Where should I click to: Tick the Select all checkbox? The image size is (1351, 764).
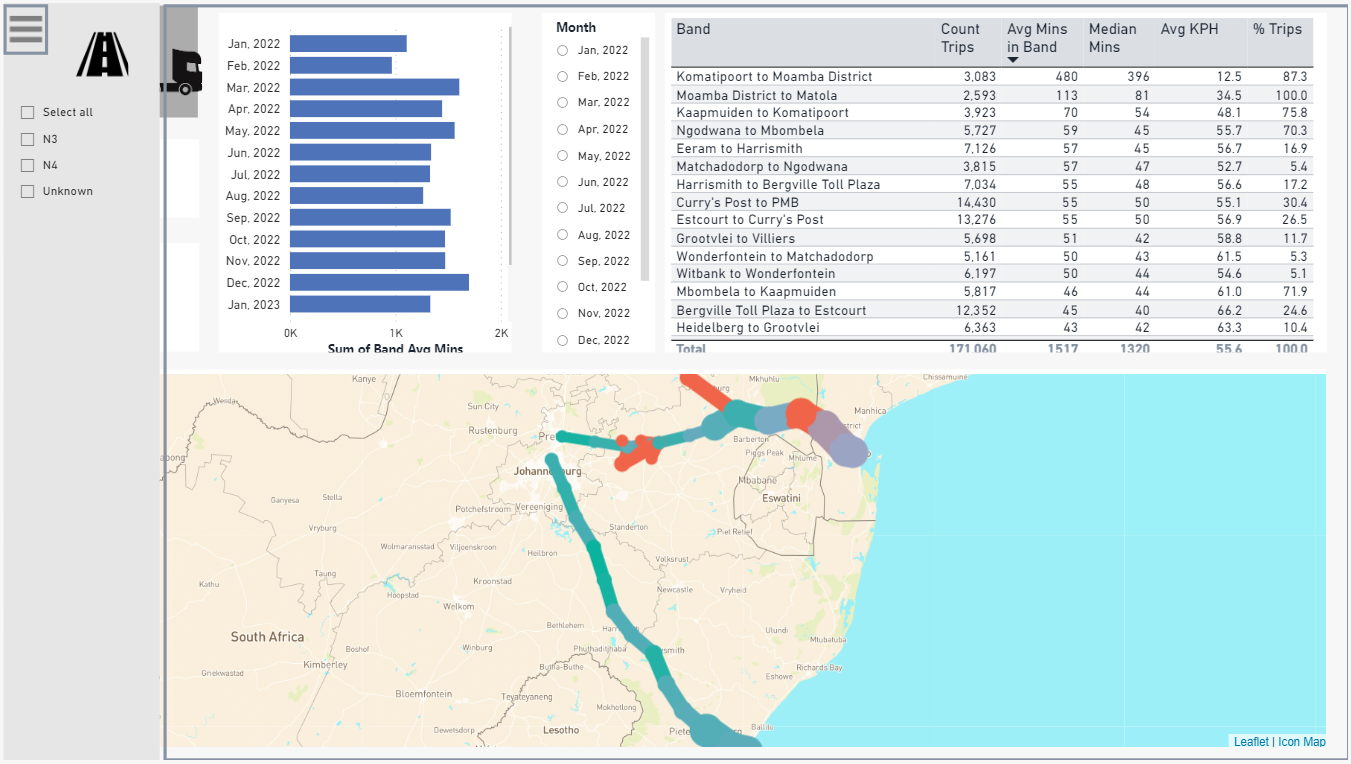[28, 112]
